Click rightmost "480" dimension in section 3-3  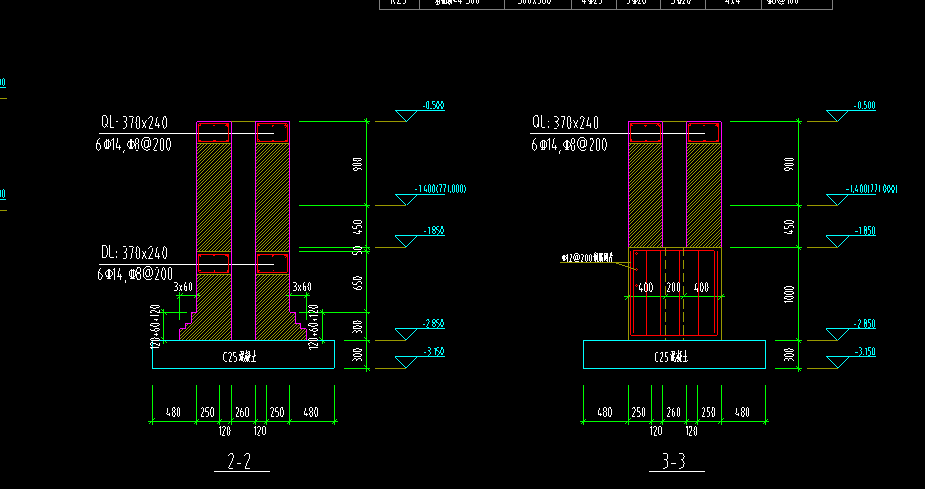pyautogui.click(x=742, y=412)
